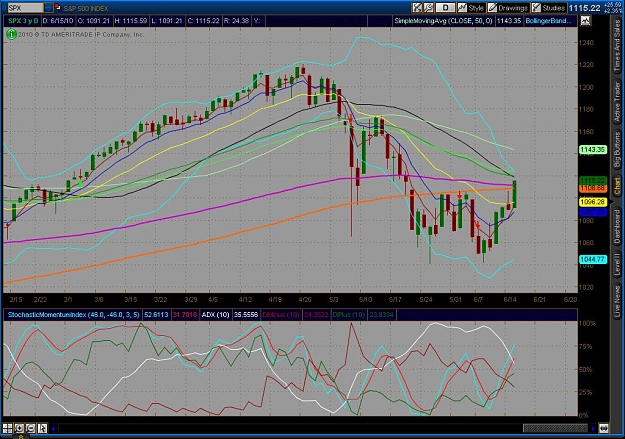Click the SPX symbol input field
Viewport: 625px width, 439px height.
coord(25,8)
